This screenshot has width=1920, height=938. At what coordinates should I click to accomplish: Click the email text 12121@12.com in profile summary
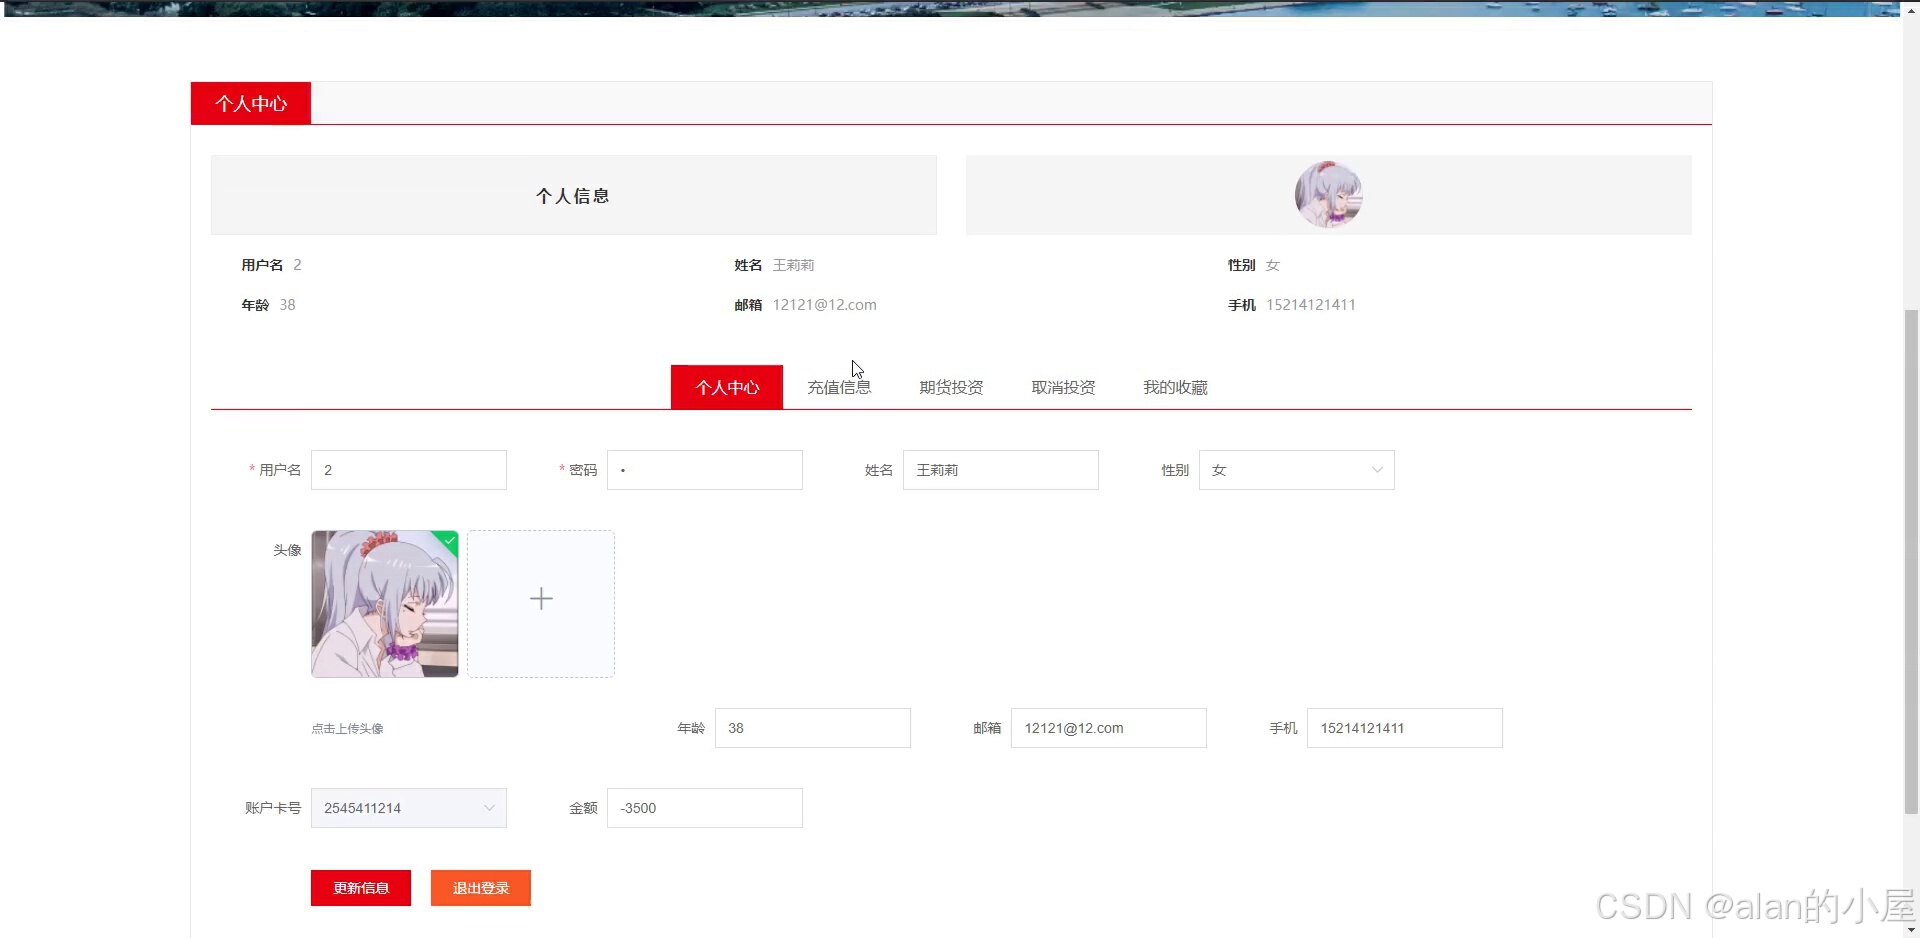click(824, 305)
